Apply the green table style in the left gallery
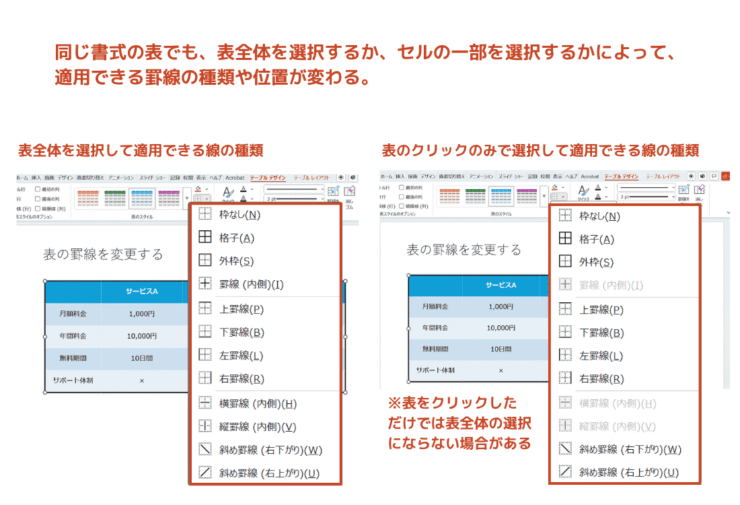 pyautogui.click(x=115, y=198)
